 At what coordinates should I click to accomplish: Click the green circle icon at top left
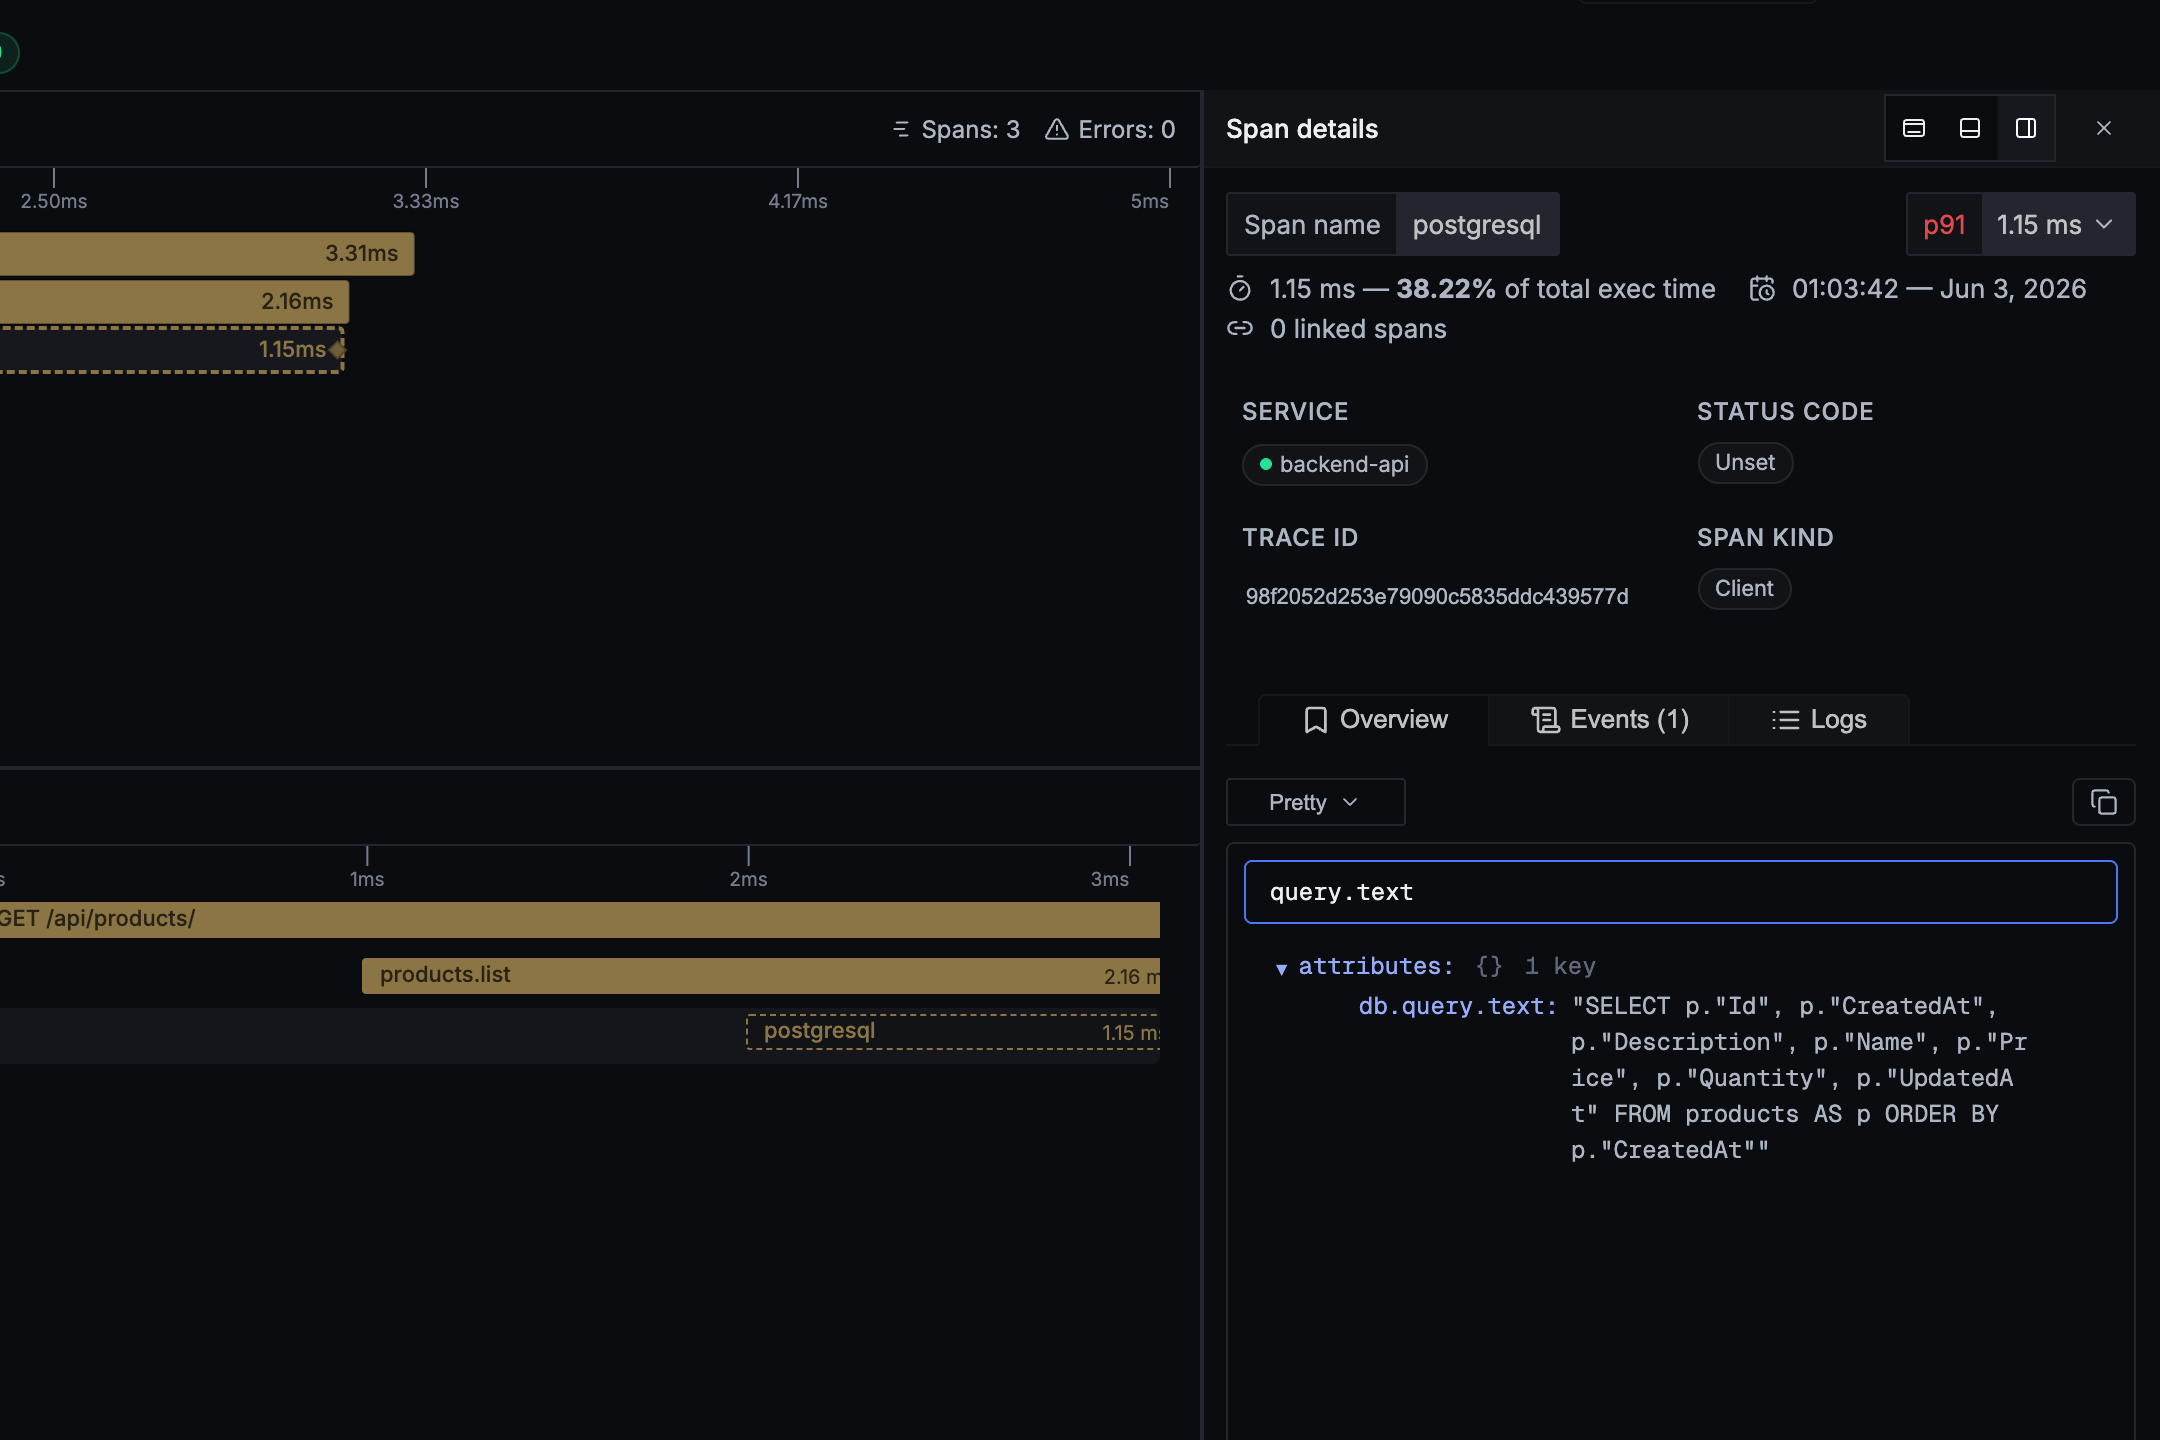tap(6, 53)
